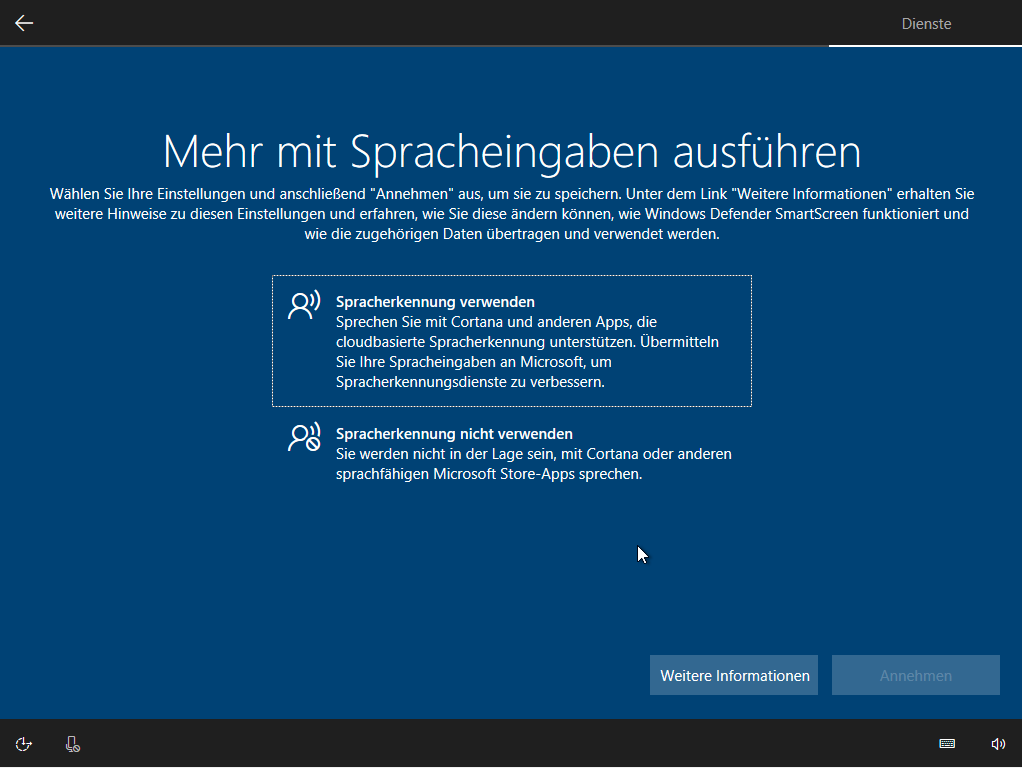Screen dimensions: 1022x768
Task: Open the Ease of Access icon
Action: [23, 744]
